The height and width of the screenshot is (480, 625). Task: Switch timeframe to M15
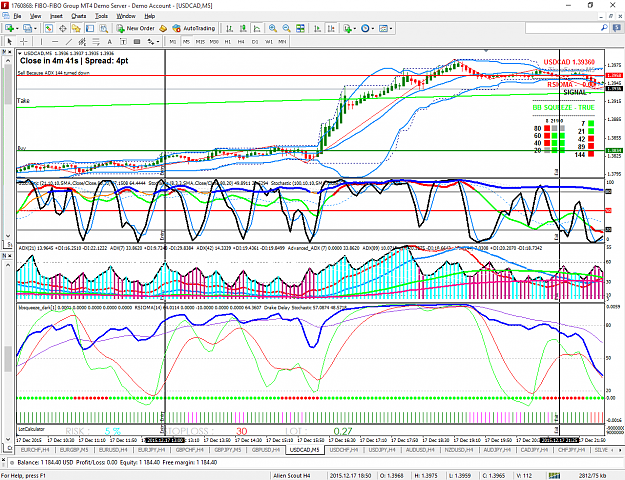point(200,41)
